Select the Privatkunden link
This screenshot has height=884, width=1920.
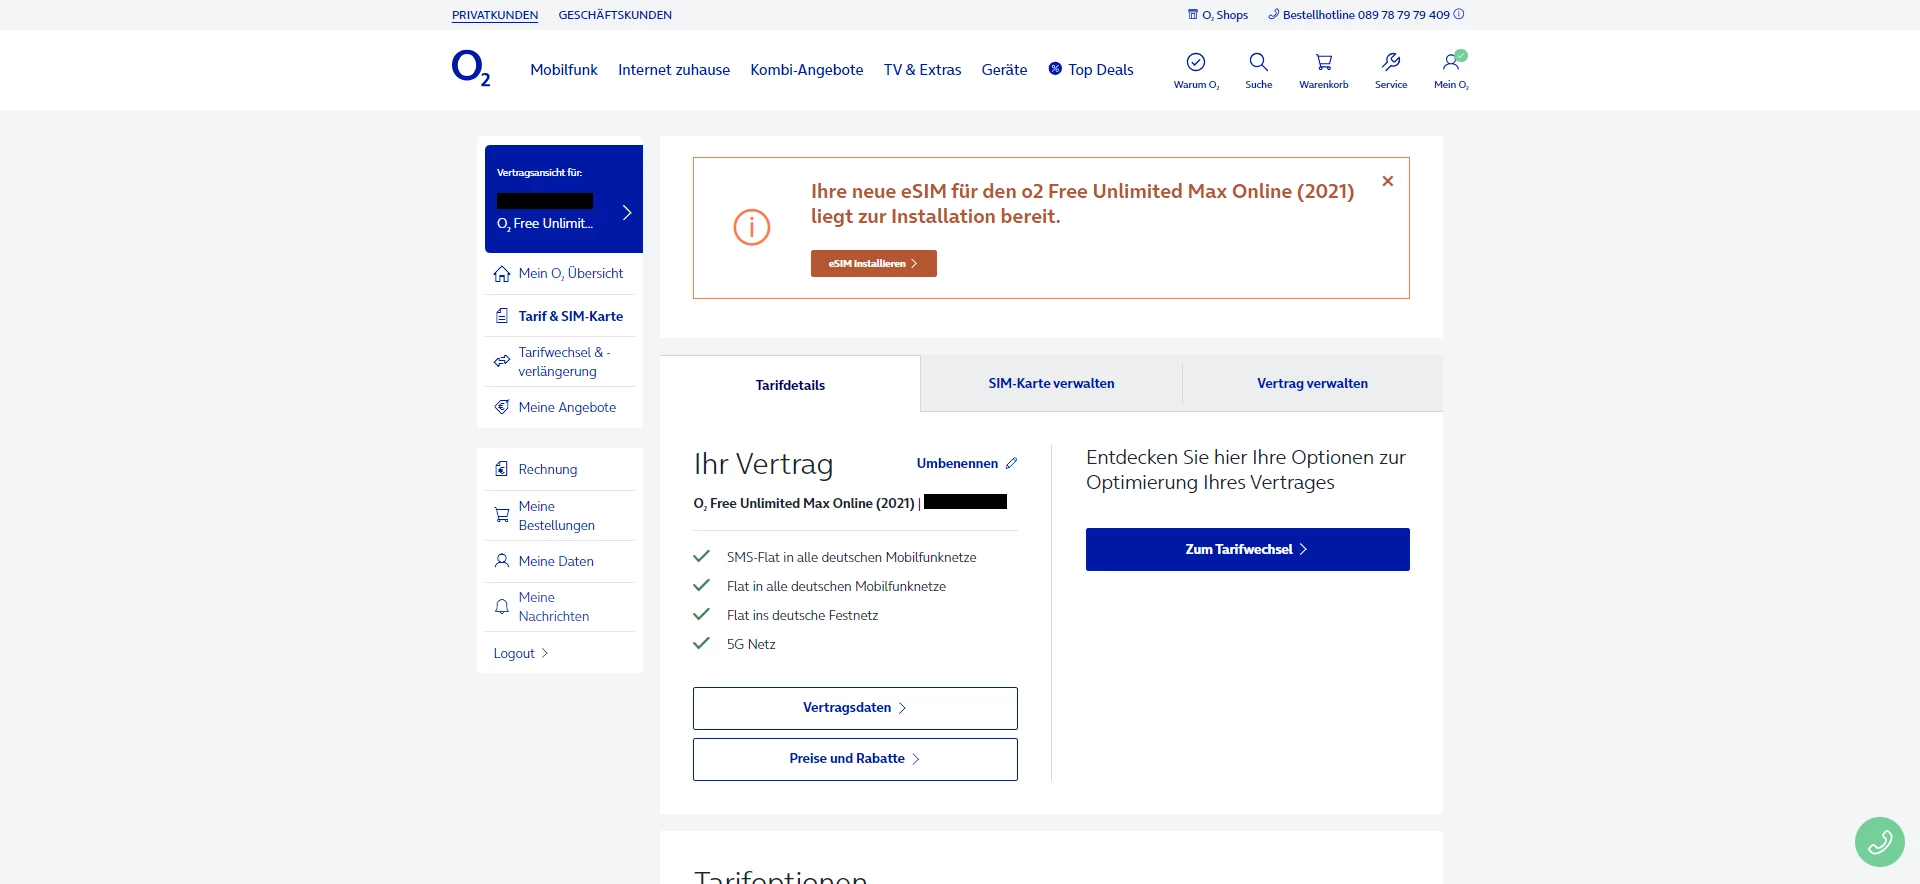(x=495, y=15)
